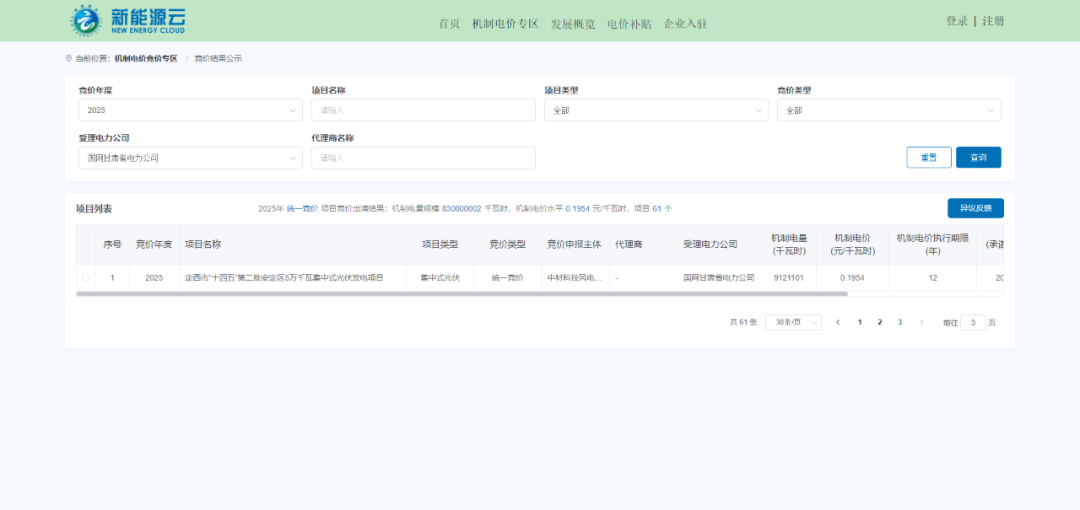This screenshot has width=1080, height=510.
Task: Select the radio button in row 1
Action: coord(85,278)
